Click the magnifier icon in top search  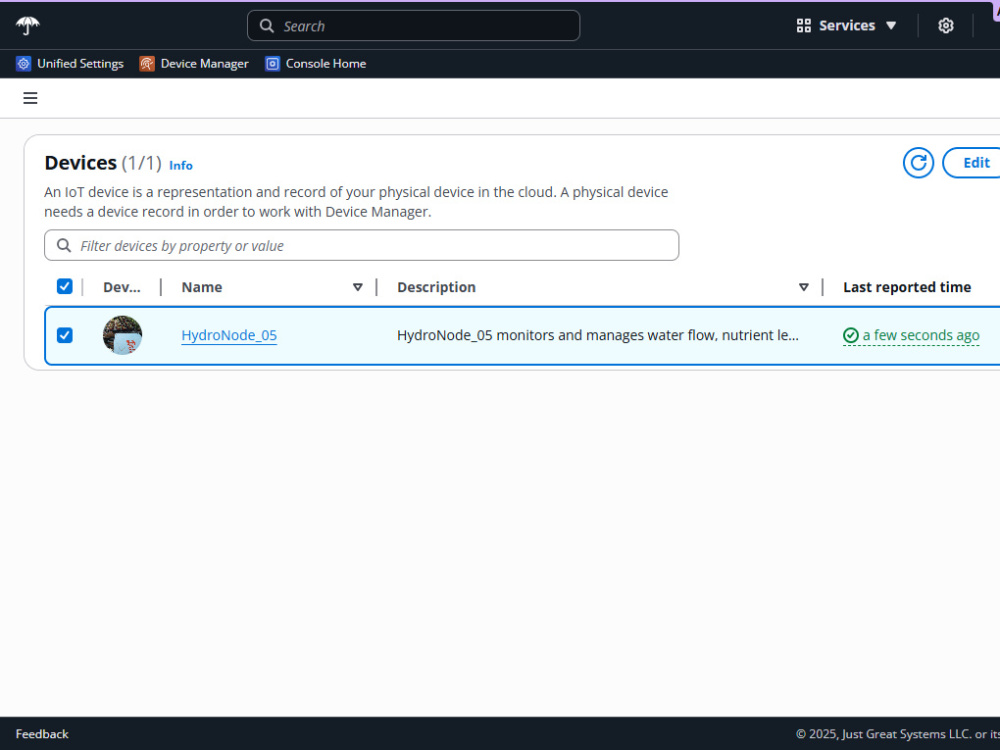tap(267, 26)
